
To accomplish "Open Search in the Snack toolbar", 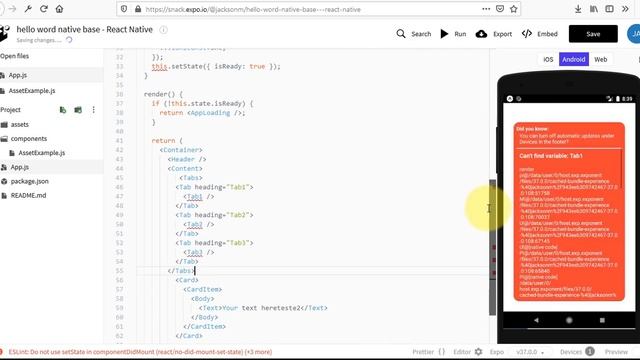I will pos(413,34).
